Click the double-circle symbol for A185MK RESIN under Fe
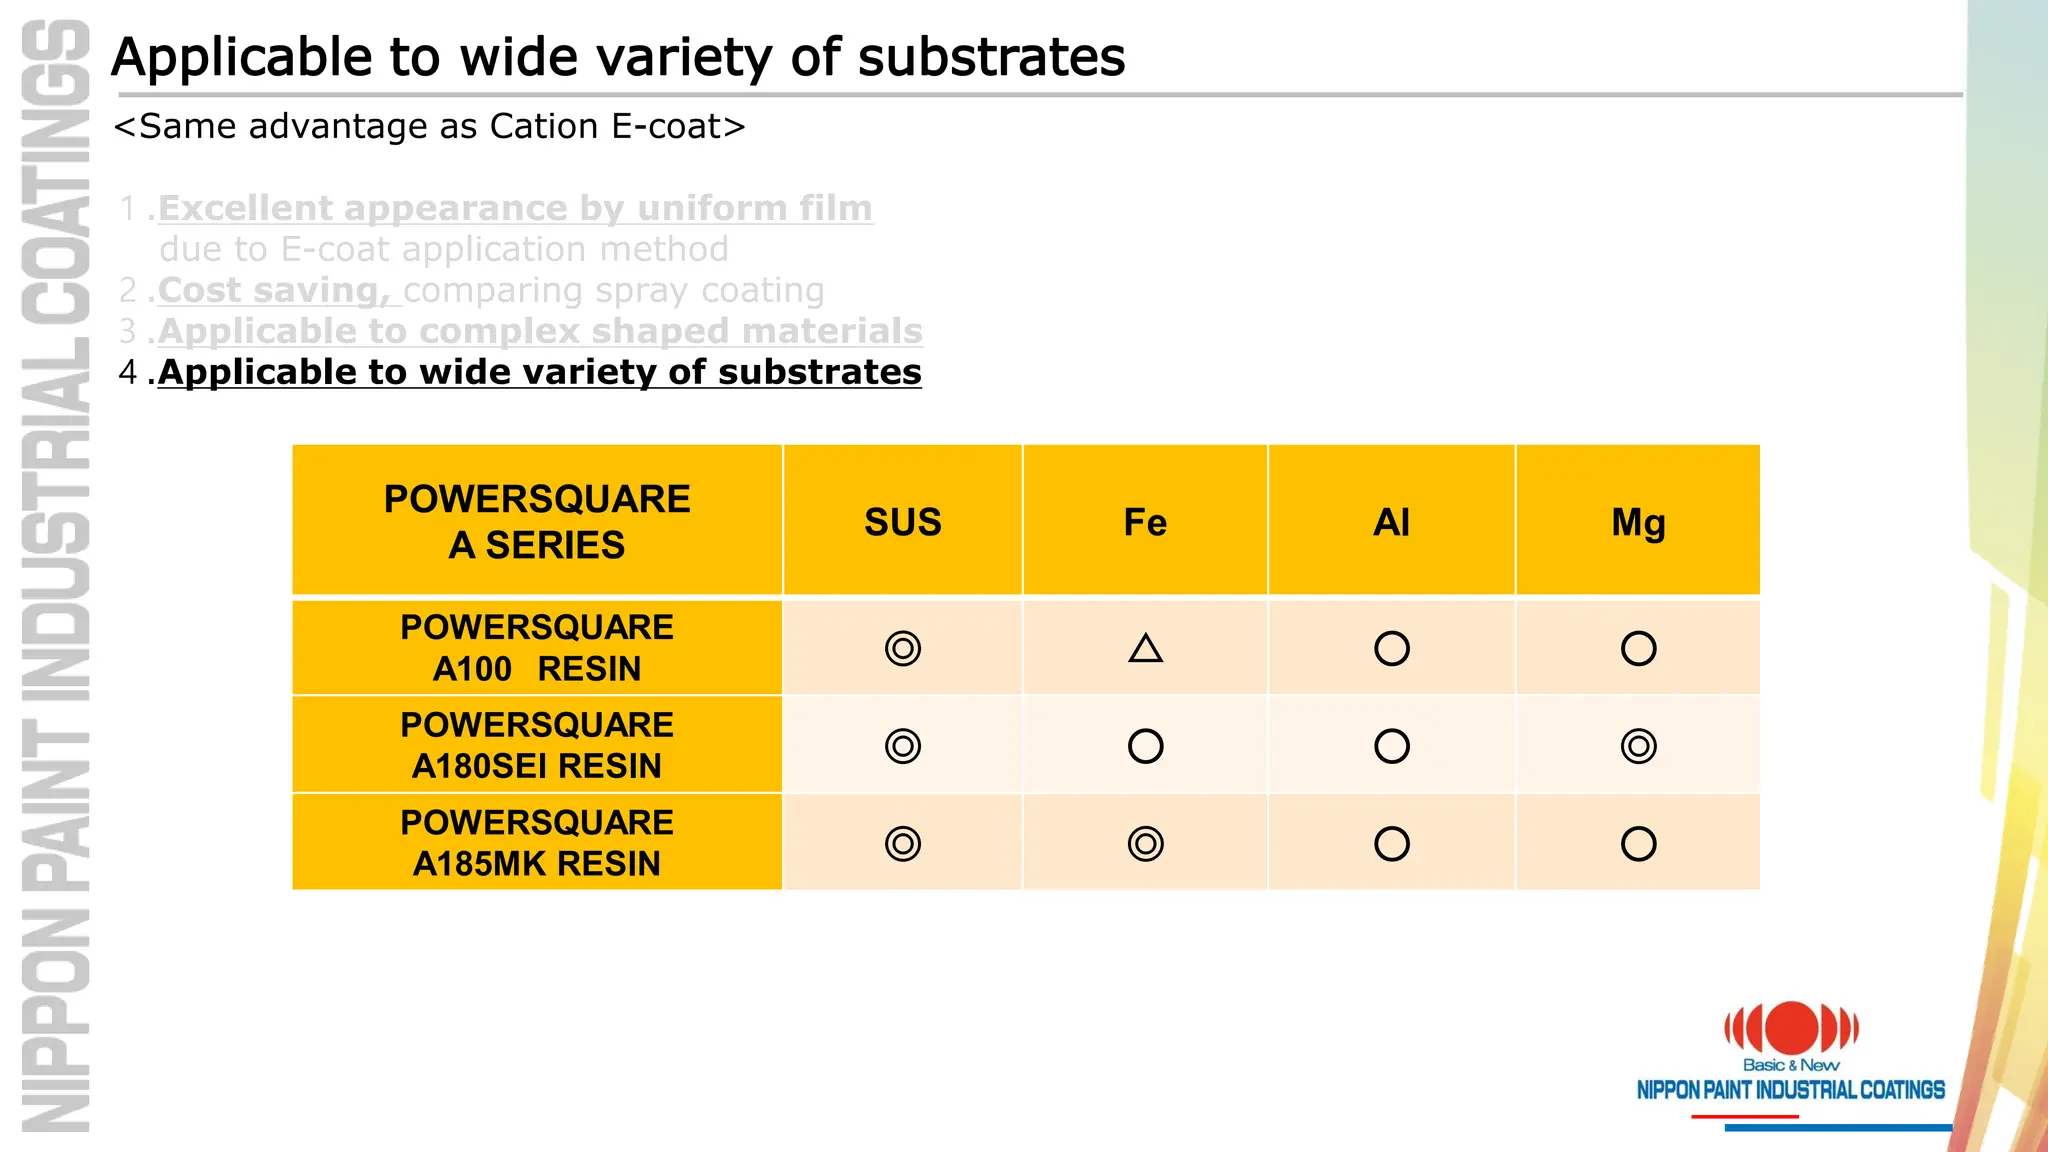This screenshot has width=2048, height=1152. point(1145,844)
